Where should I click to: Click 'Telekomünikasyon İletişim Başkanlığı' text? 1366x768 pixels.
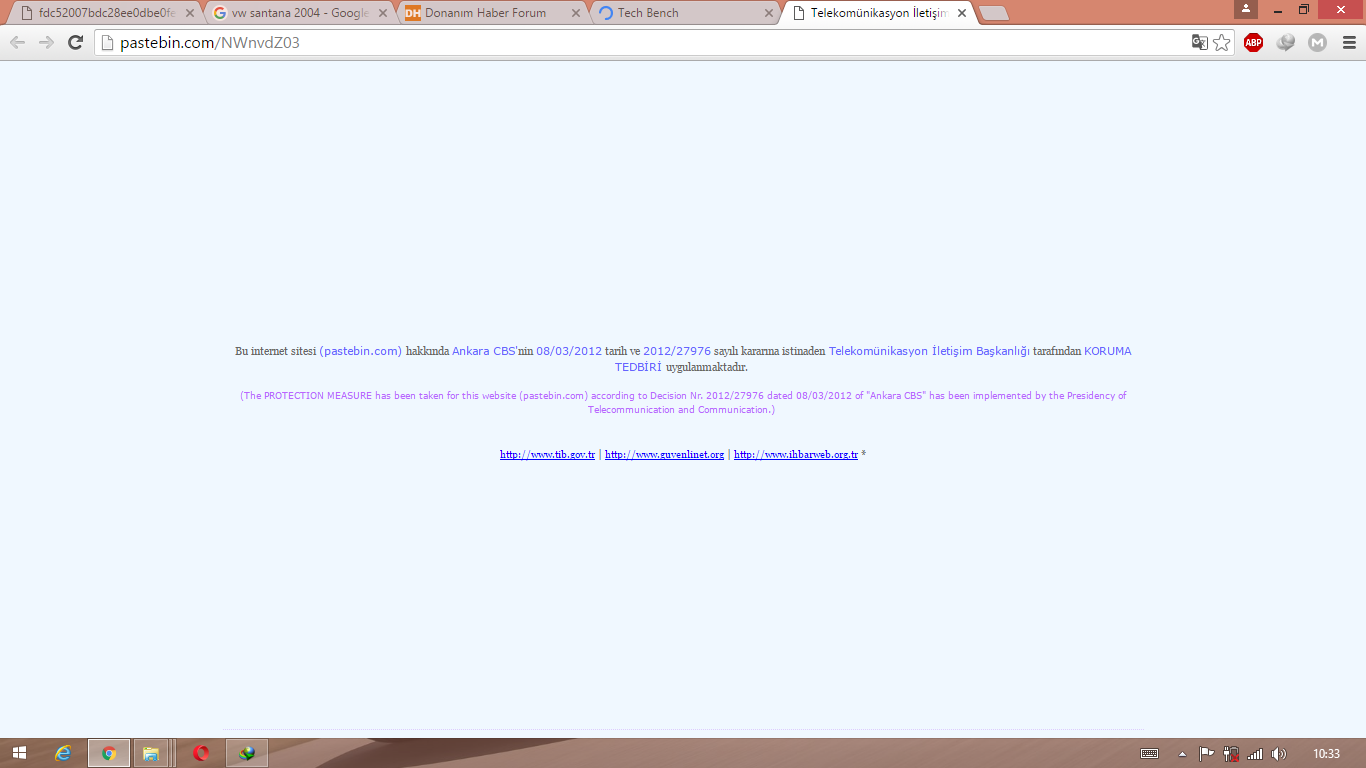tap(929, 351)
